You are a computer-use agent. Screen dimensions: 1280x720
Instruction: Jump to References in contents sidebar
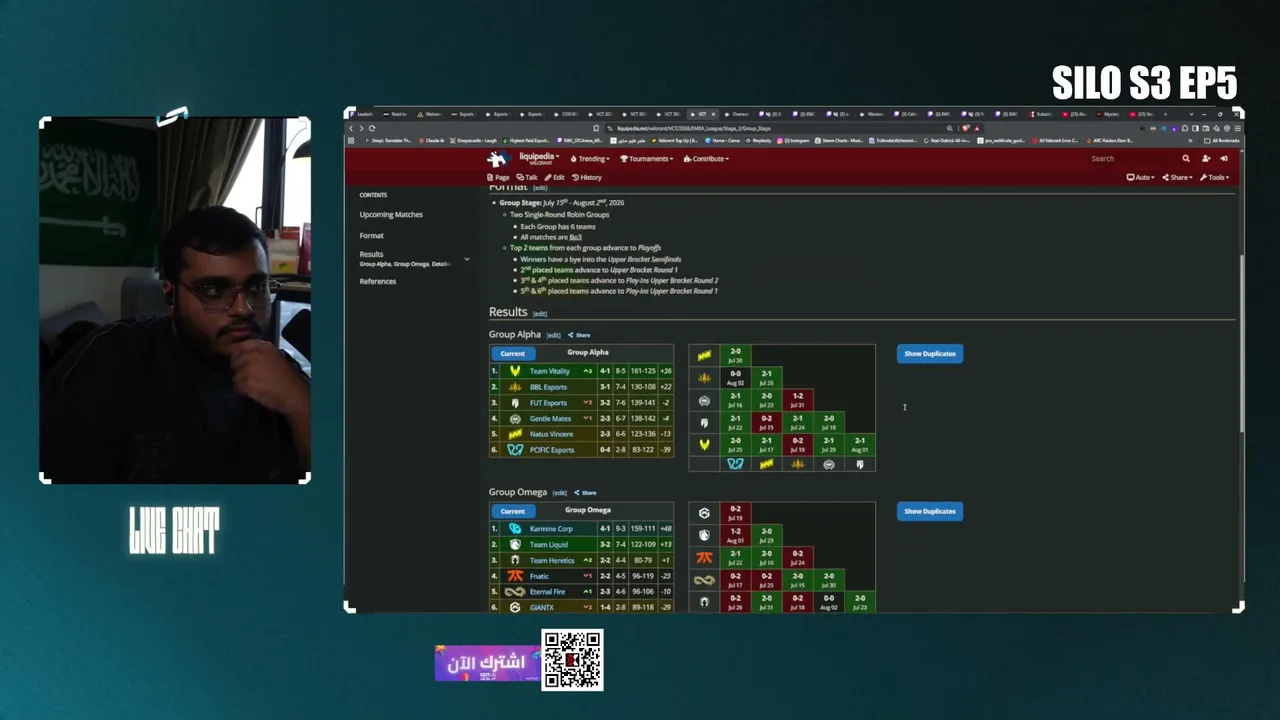378,282
